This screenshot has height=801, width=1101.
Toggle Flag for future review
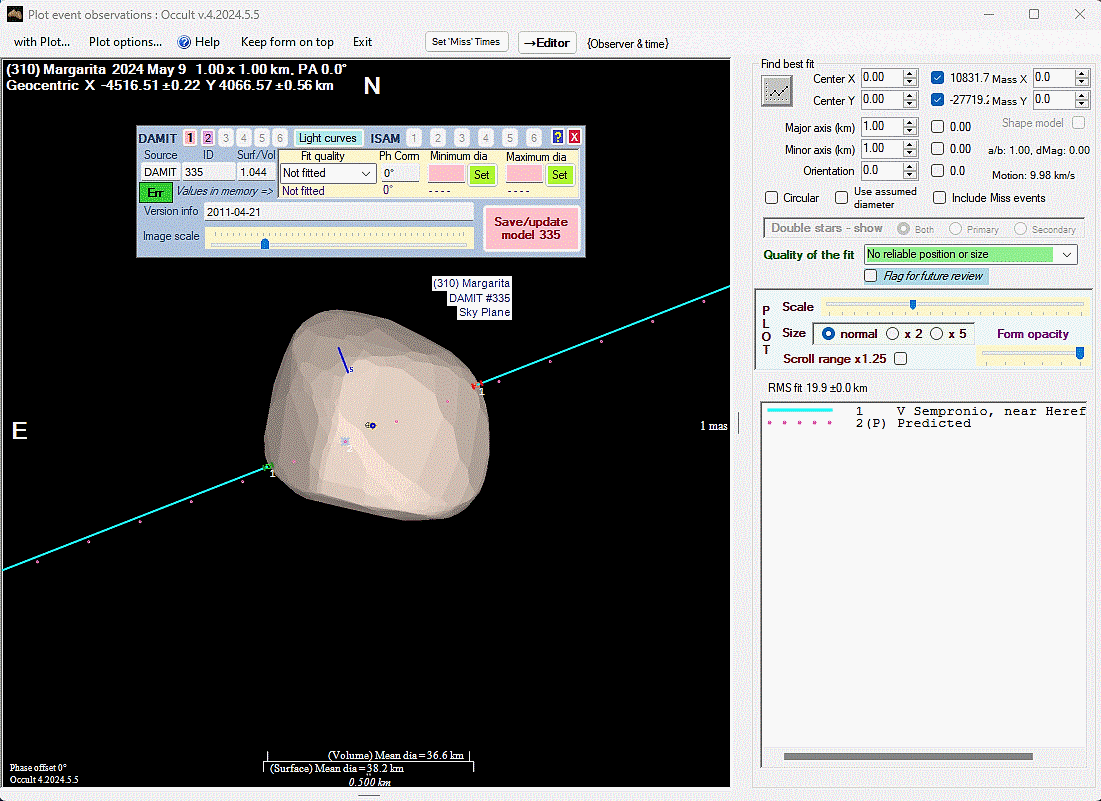872,276
